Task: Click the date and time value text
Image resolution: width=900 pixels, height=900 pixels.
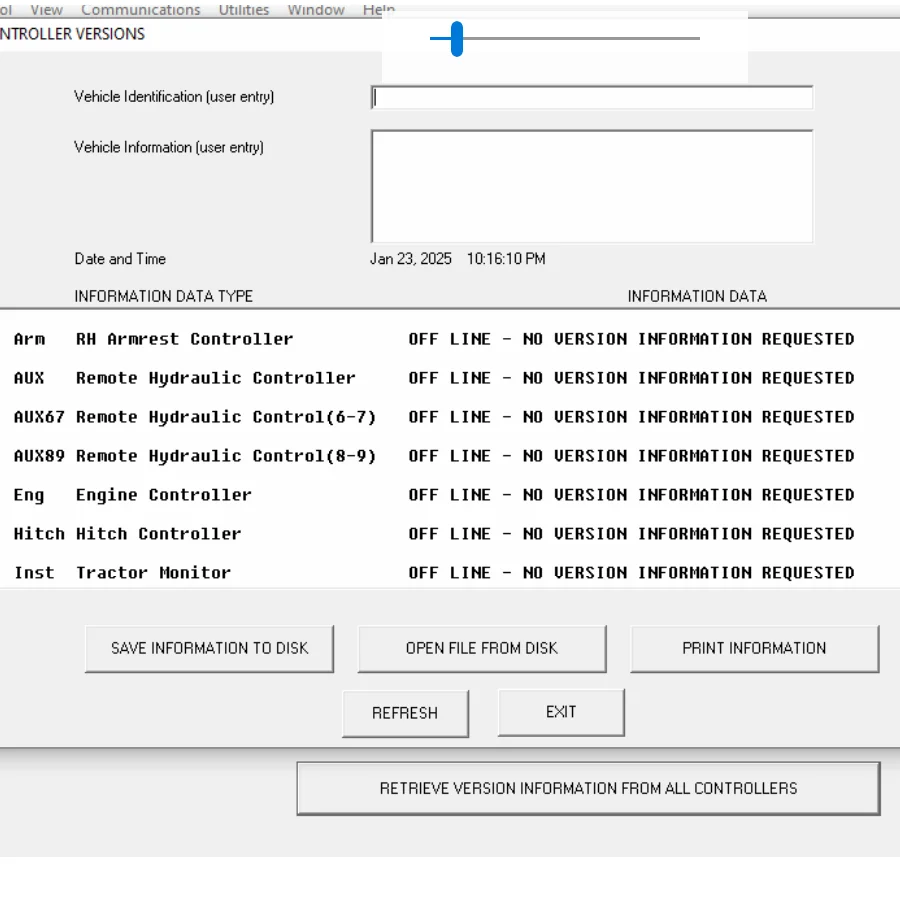Action: coord(457,259)
